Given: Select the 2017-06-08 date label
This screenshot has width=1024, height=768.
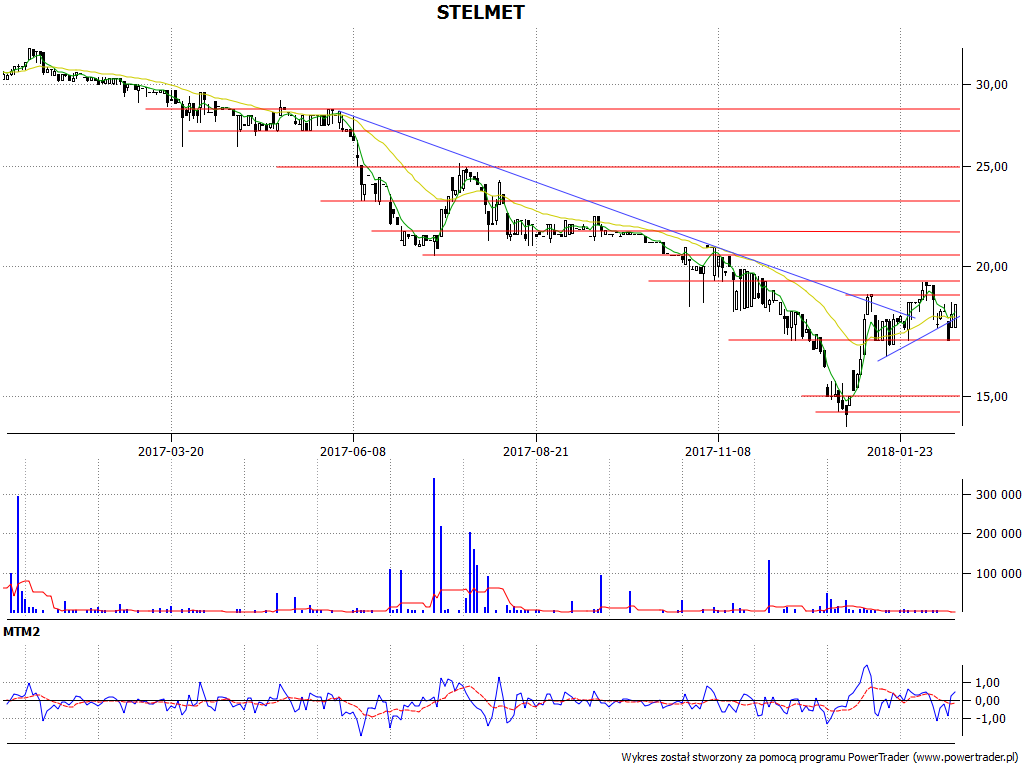Looking at the screenshot, I should point(353,451).
